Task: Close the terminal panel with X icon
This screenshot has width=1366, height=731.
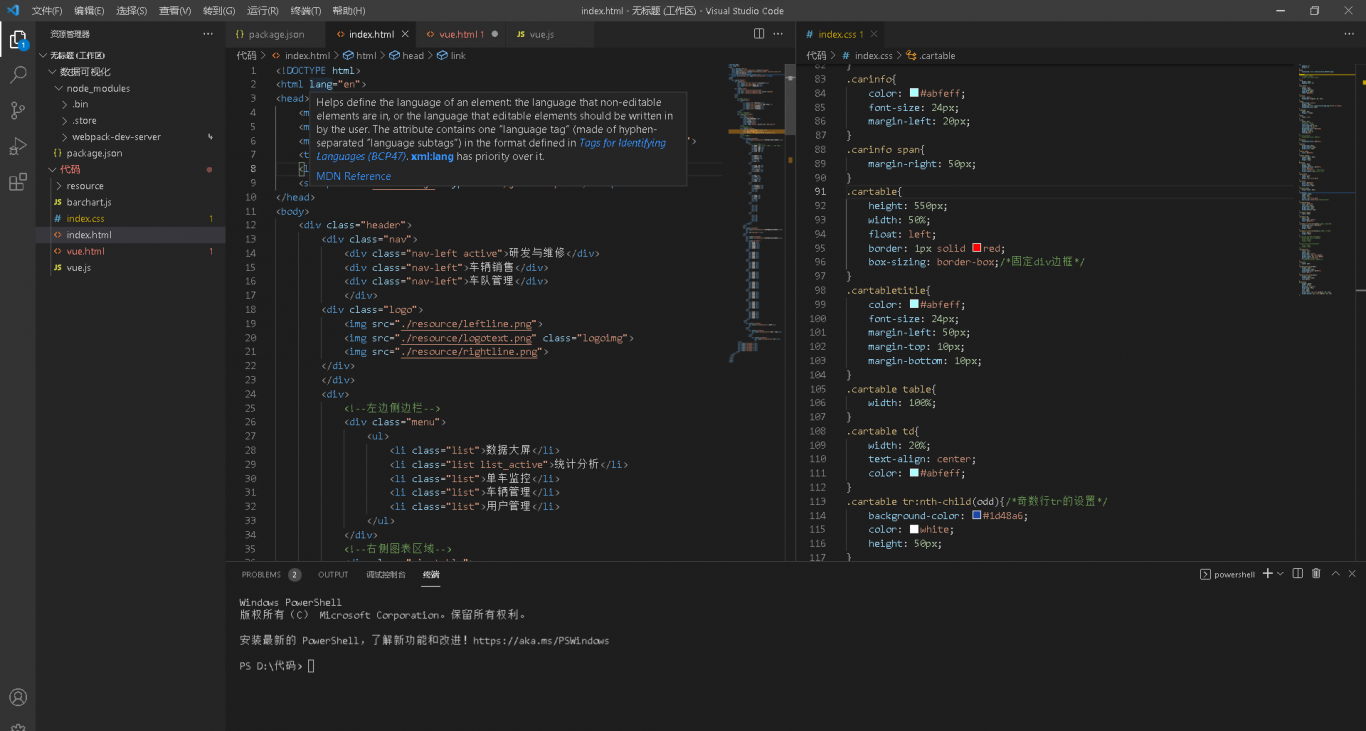Action: 1353,574
